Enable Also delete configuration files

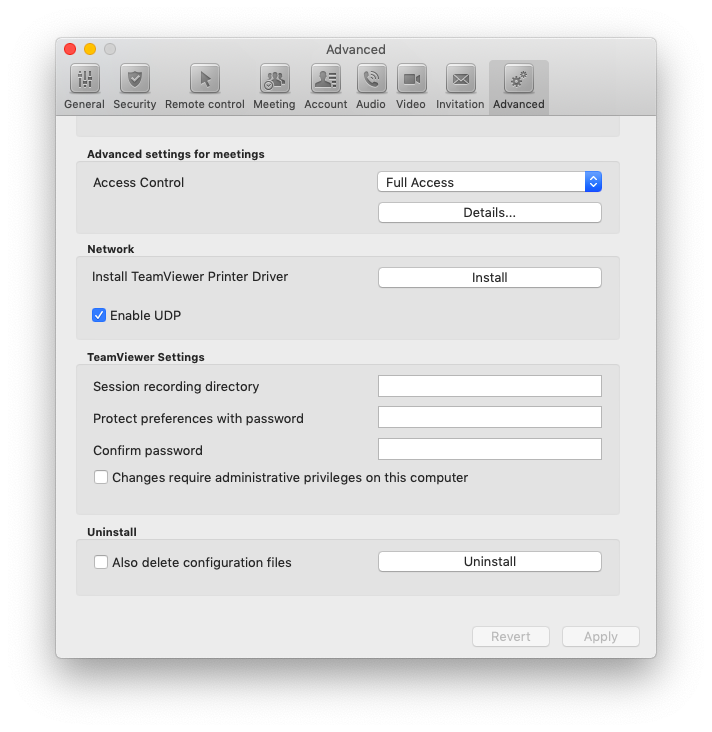101,563
